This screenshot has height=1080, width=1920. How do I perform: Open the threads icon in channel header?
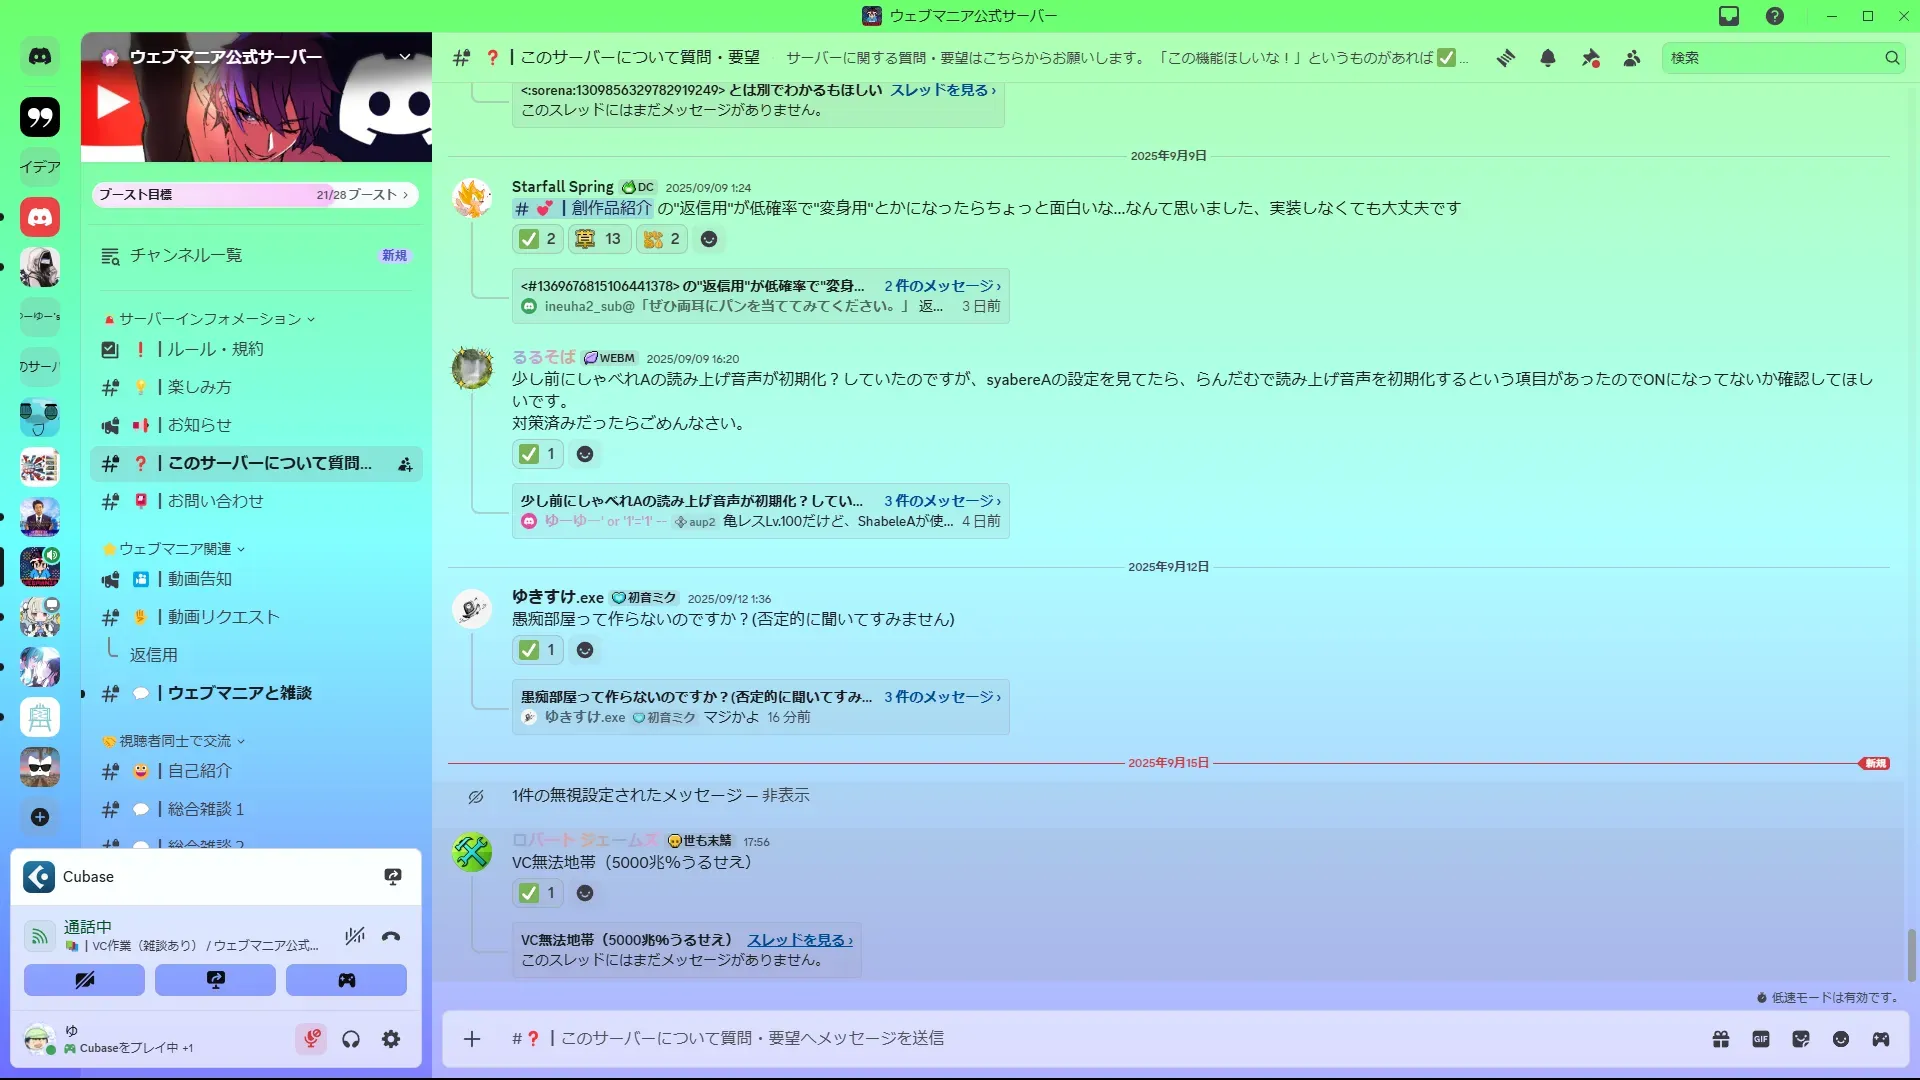[1505, 58]
